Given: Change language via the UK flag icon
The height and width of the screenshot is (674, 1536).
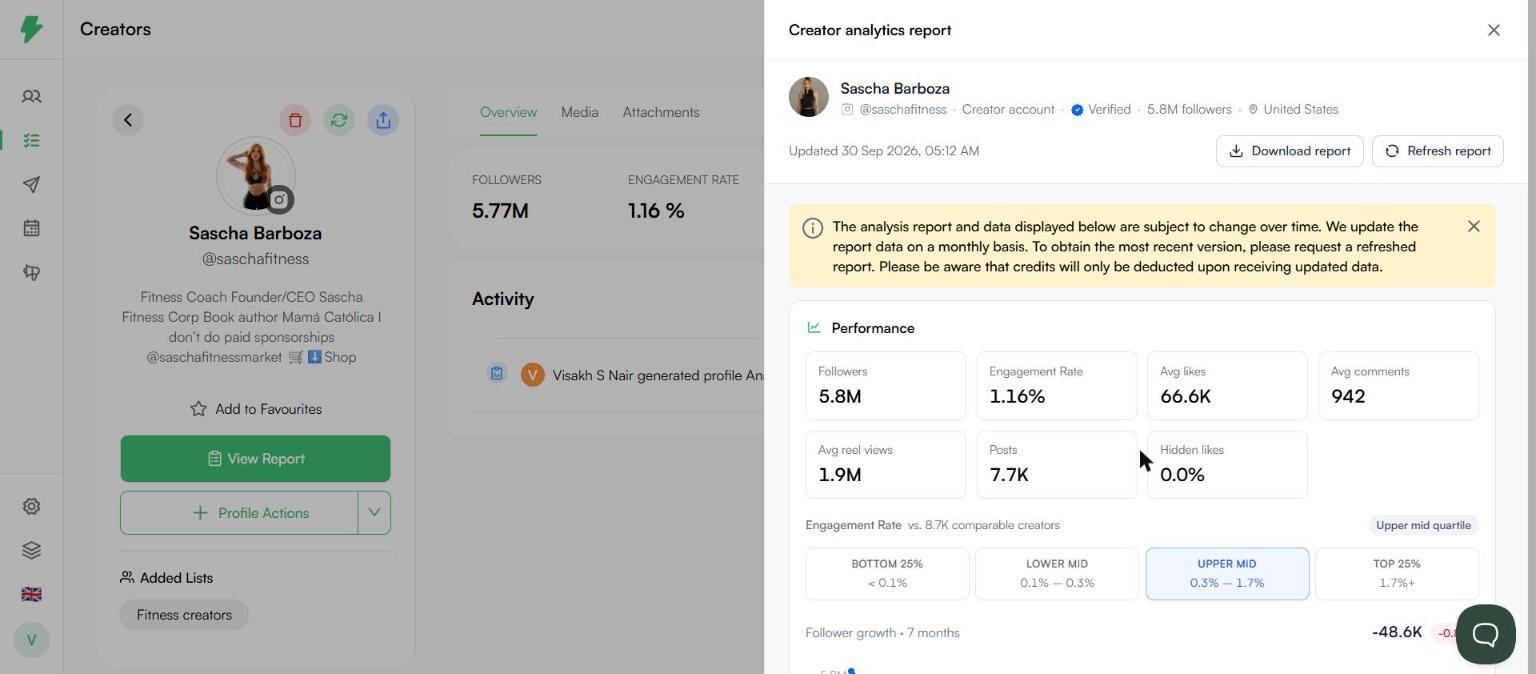Looking at the screenshot, I should tap(32, 595).
